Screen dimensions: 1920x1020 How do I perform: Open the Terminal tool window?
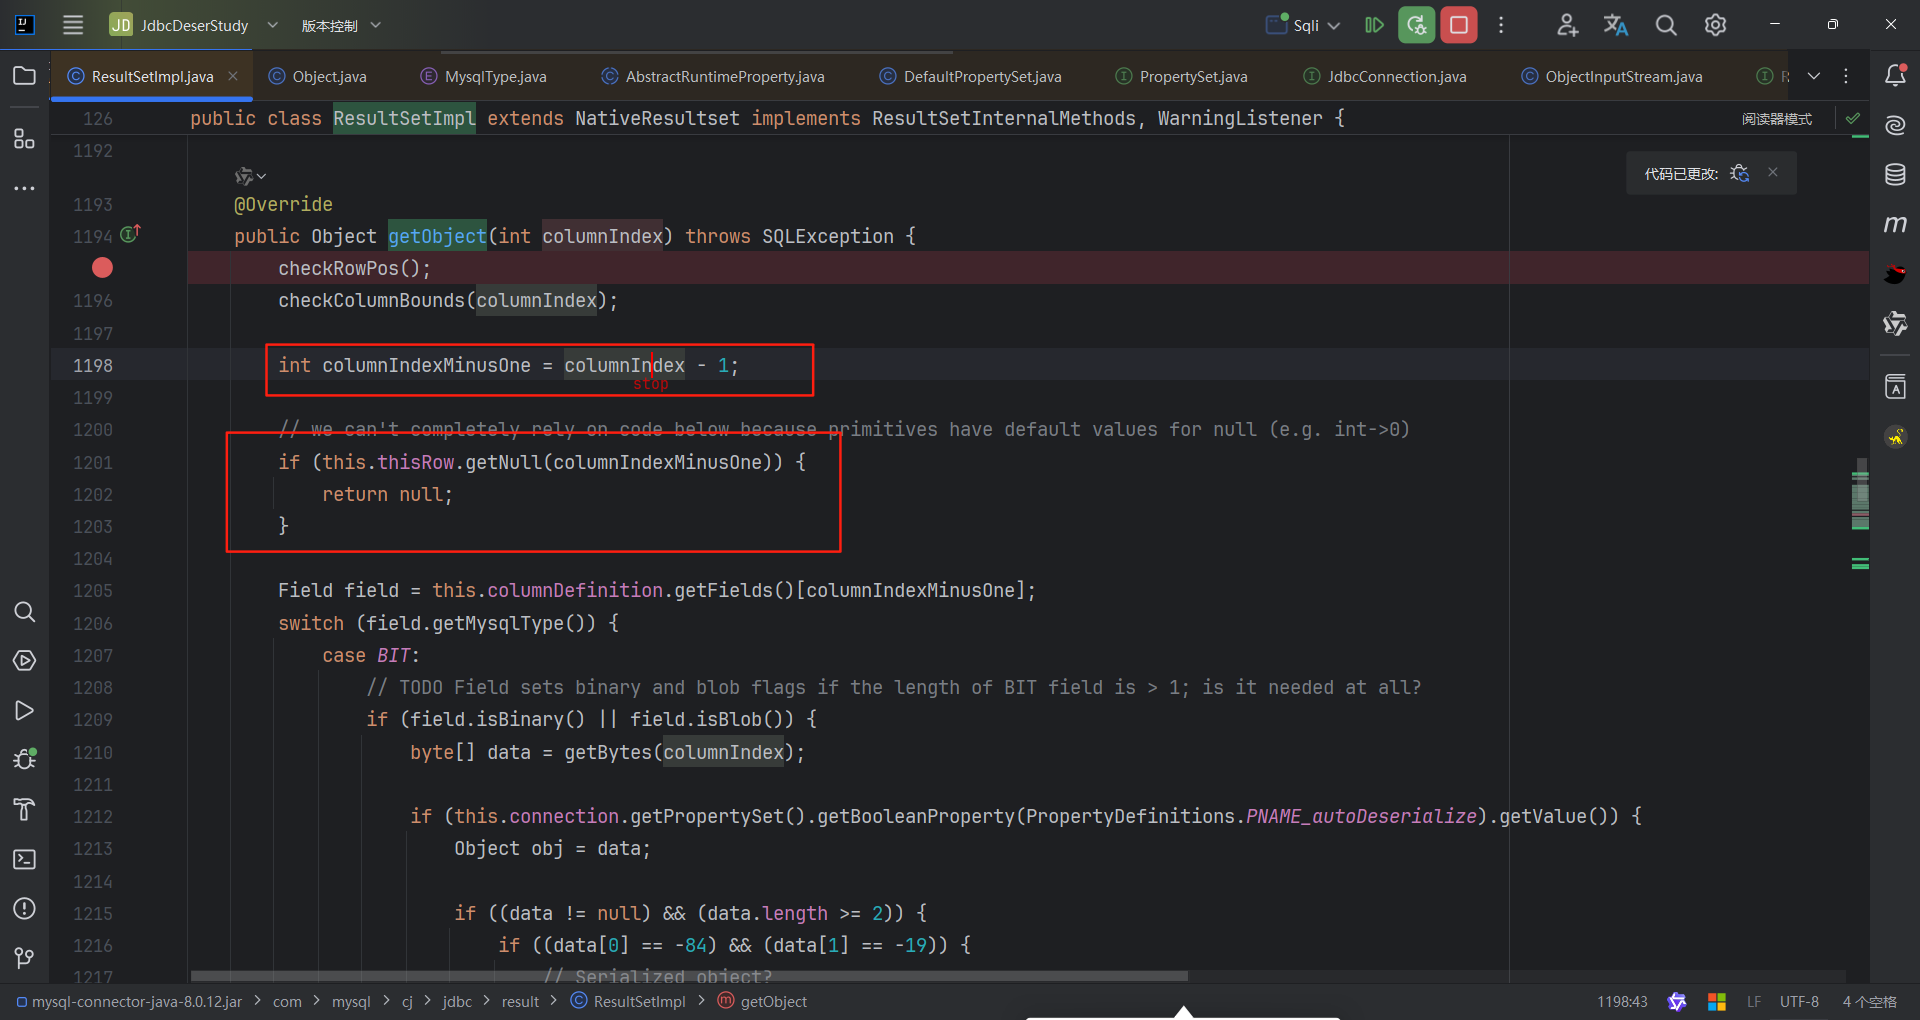tap(24, 859)
